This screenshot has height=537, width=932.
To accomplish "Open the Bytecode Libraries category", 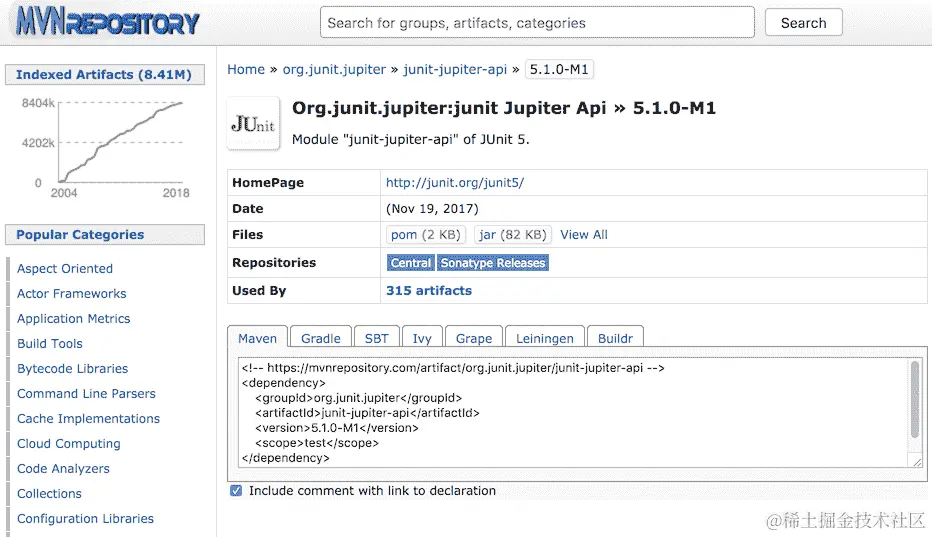I will point(73,368).
